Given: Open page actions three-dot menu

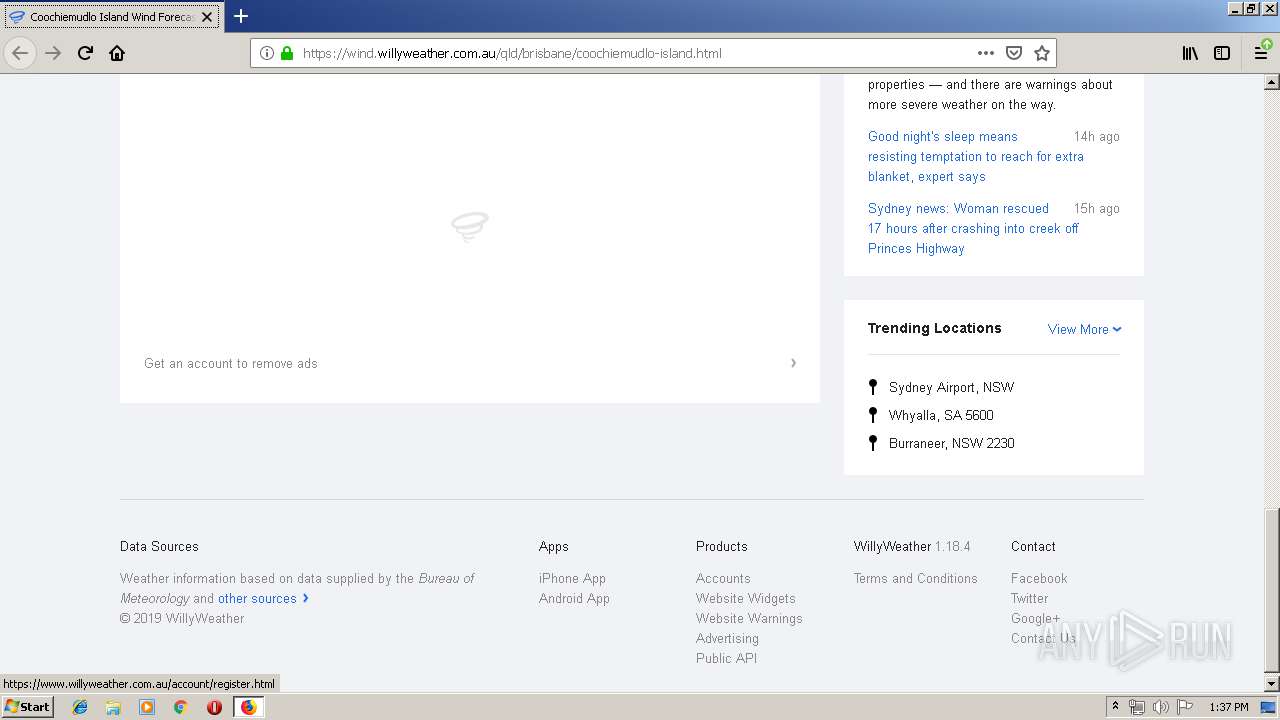Looking at the screenshot, I should coord(986,53).
